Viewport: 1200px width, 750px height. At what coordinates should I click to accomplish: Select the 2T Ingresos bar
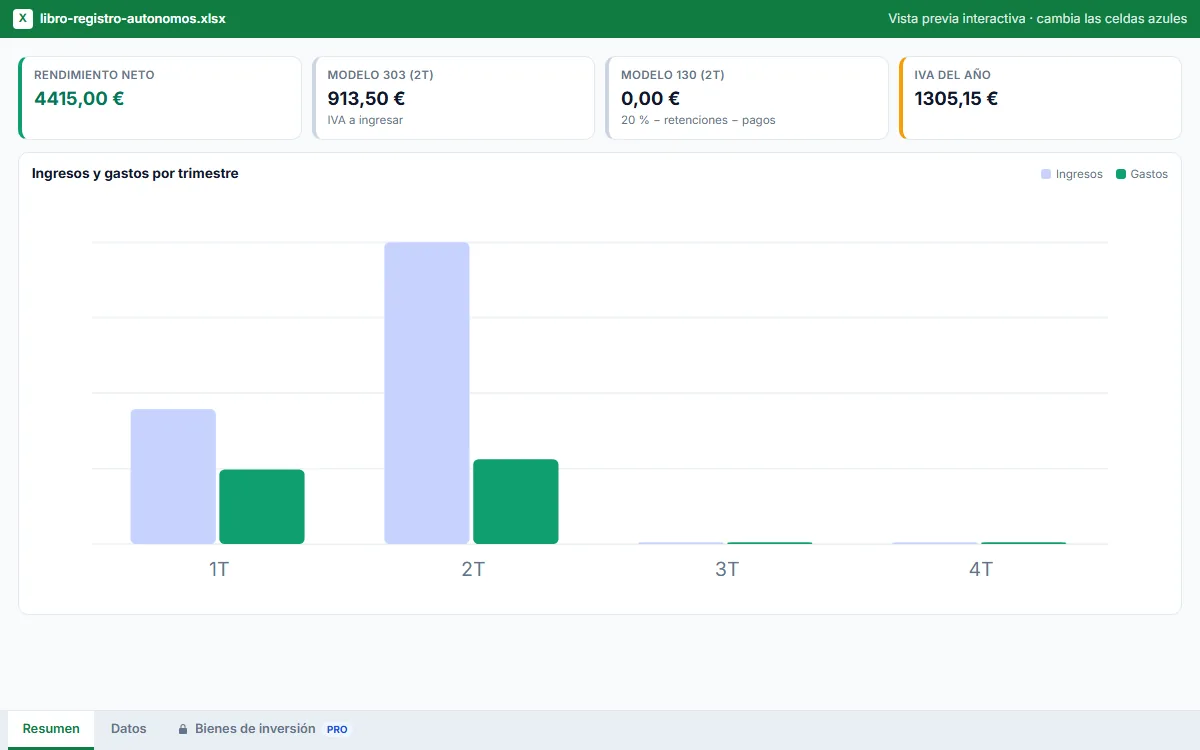coord(427,393)
